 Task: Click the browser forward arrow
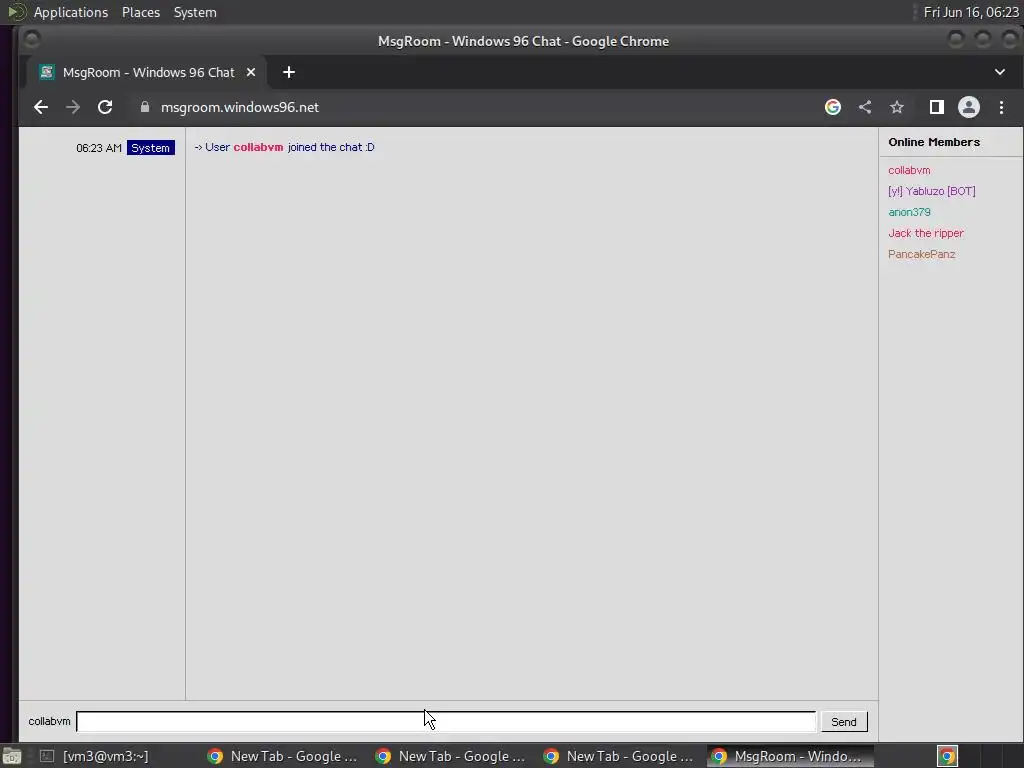(72, 107)
